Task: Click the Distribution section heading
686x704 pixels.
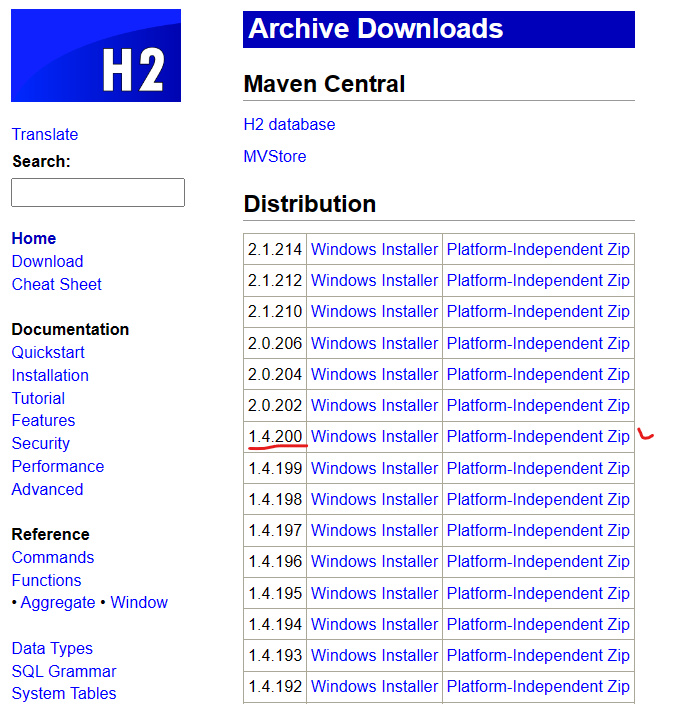Action: (x=310, y=204)
